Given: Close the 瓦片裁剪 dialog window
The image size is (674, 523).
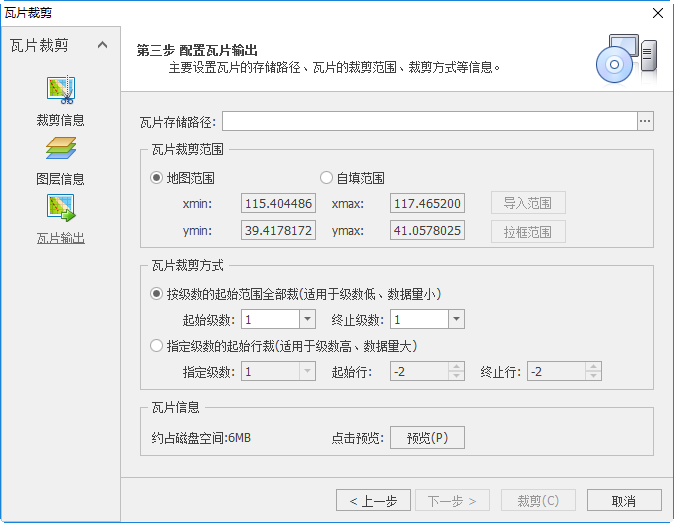Looking at the screenshot, I should point(657,13).
